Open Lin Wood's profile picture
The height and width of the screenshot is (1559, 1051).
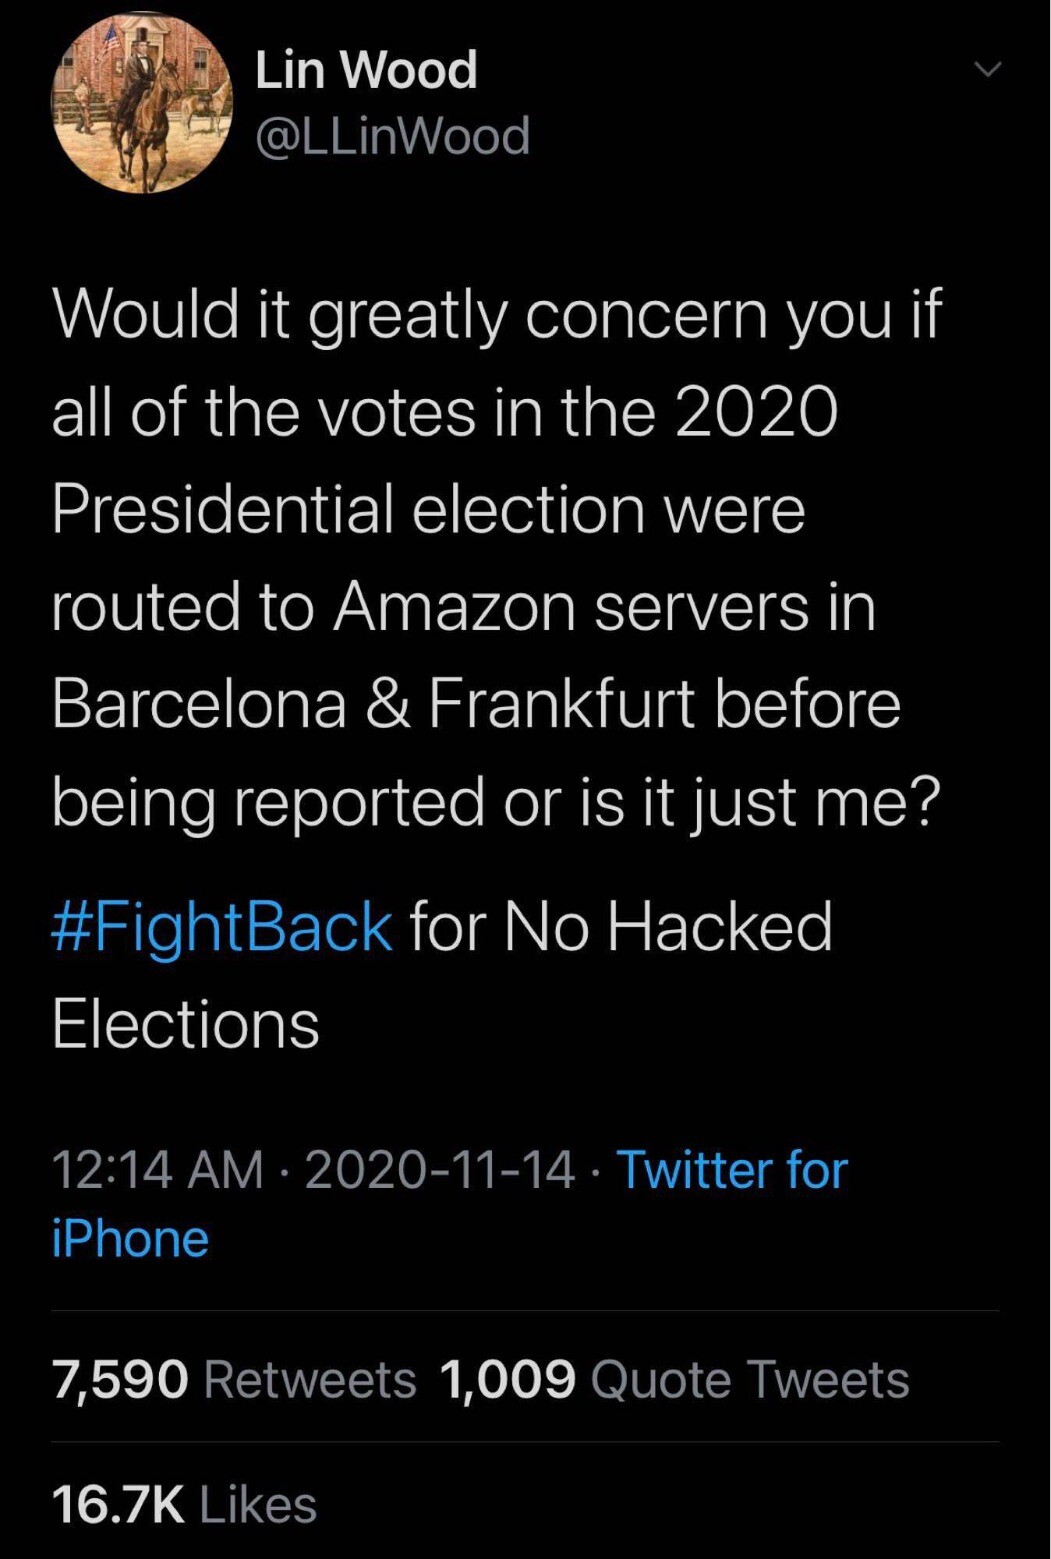pos(142,104)
